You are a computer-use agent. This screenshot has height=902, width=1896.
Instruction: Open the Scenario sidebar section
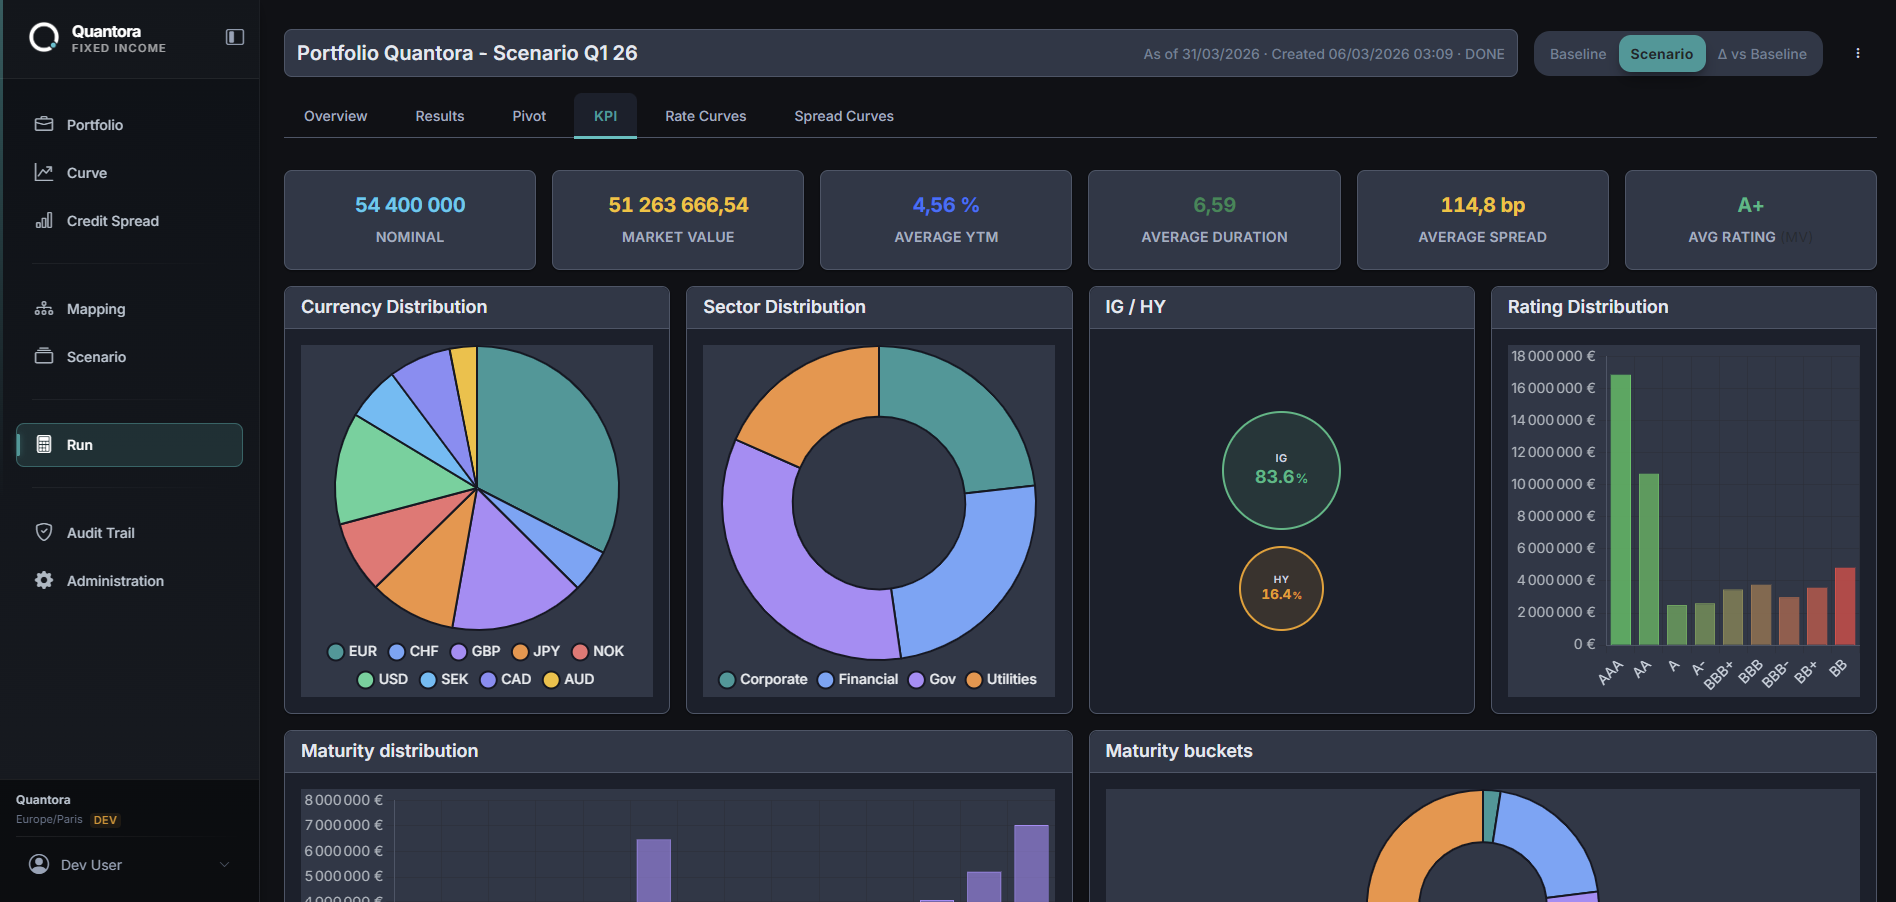click(x=96, y=356)
